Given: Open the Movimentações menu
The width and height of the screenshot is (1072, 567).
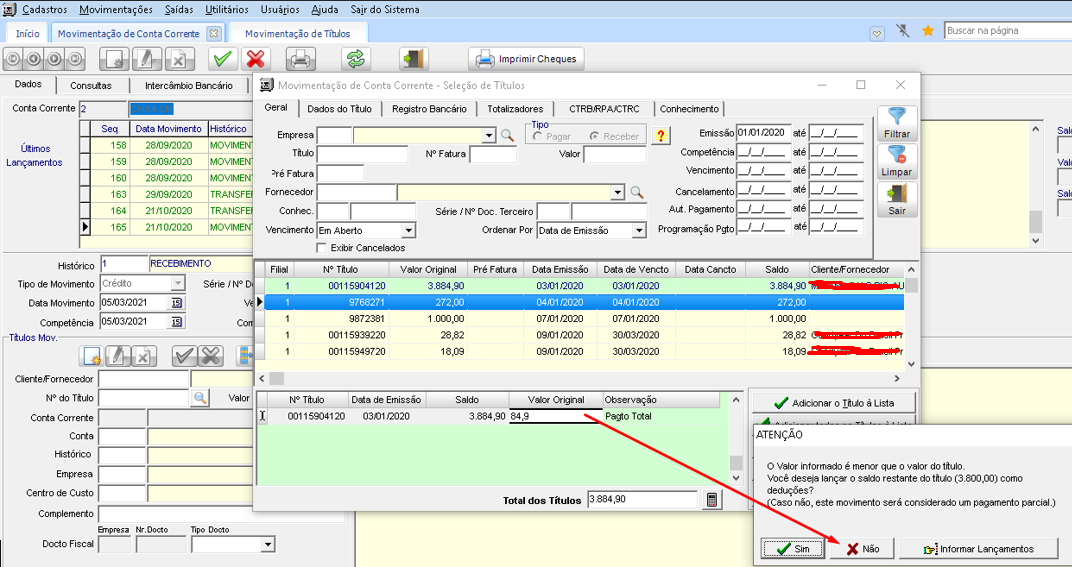Looking at the screenshot, I should 115,9.
